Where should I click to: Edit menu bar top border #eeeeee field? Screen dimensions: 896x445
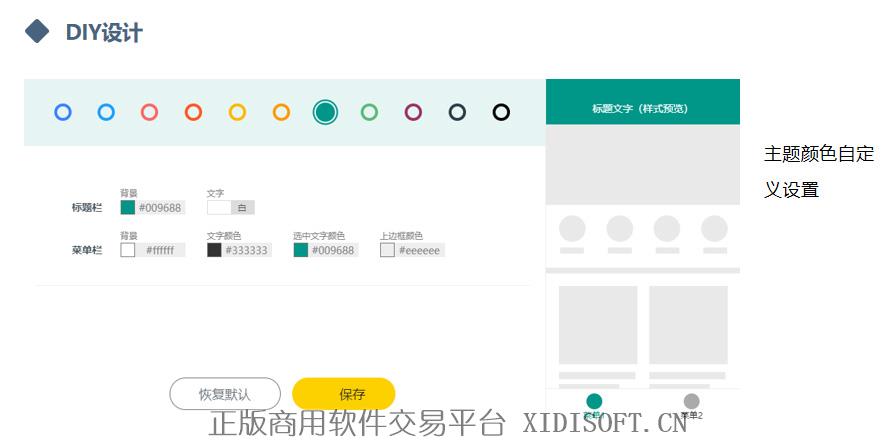pyautogui.click(x=420, y=250)
